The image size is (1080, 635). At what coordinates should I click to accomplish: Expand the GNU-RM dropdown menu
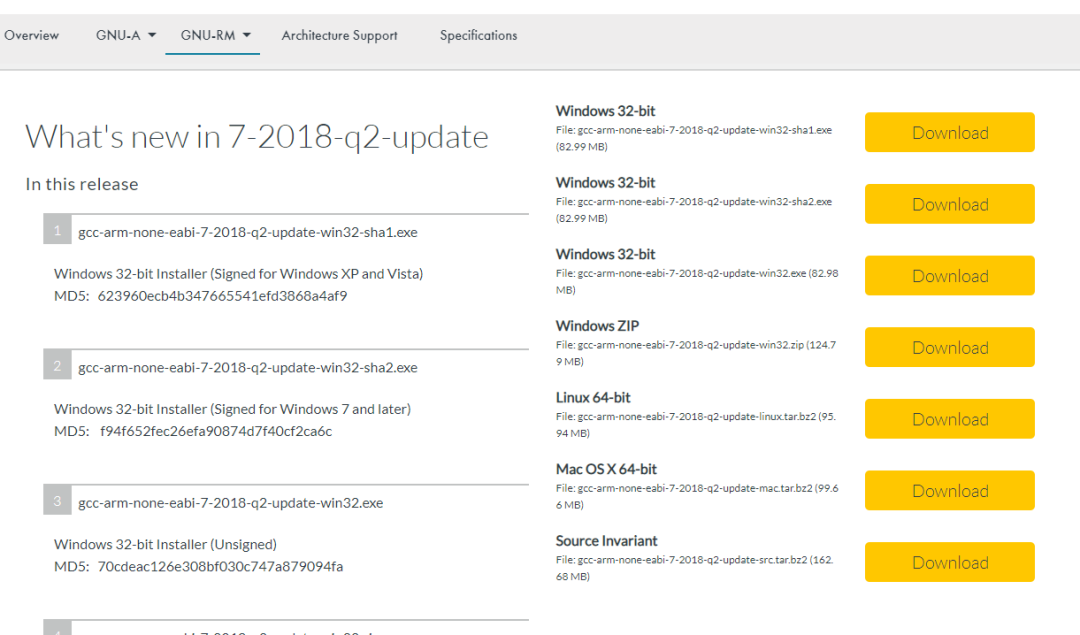[215, 35]
